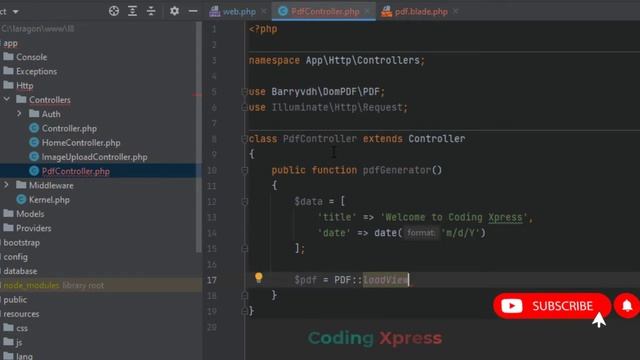
Task: Click the Auth folder name
Action: [x=51, y=114]
